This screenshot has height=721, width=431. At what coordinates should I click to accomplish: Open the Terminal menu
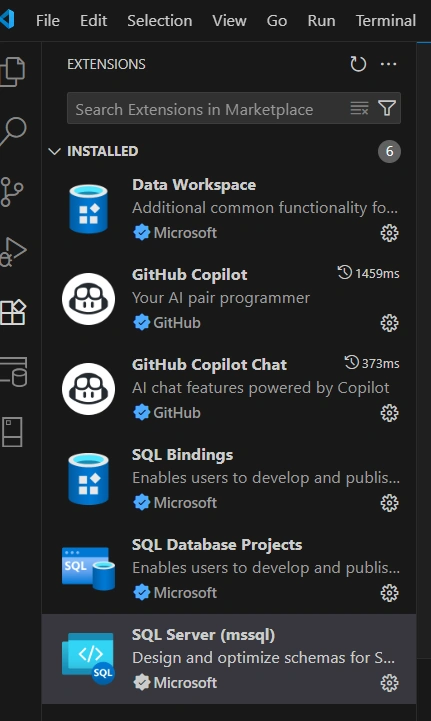pos(385,21)
